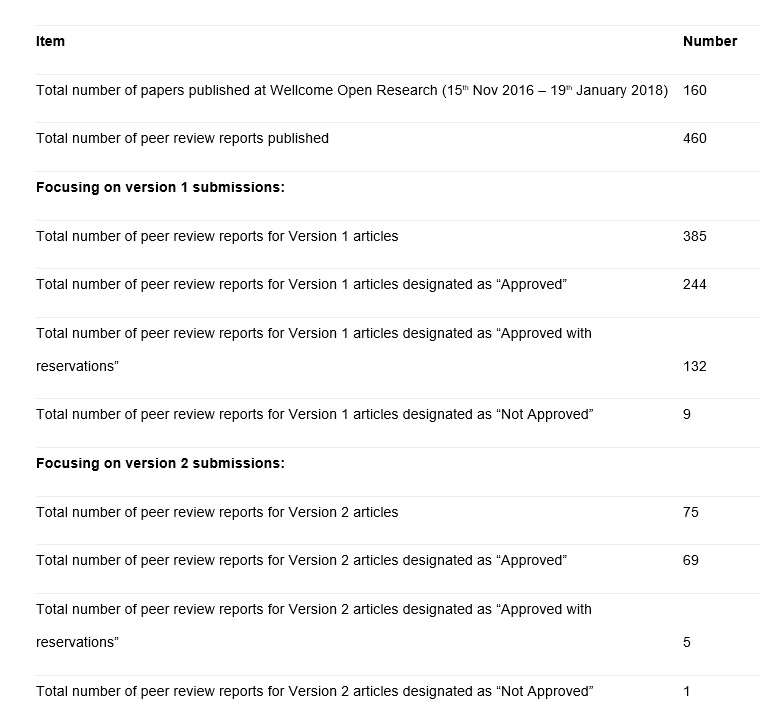Select the Version 1 "Not Approved" row text
The width and height of the screenshot is (765, 717).
314,414
